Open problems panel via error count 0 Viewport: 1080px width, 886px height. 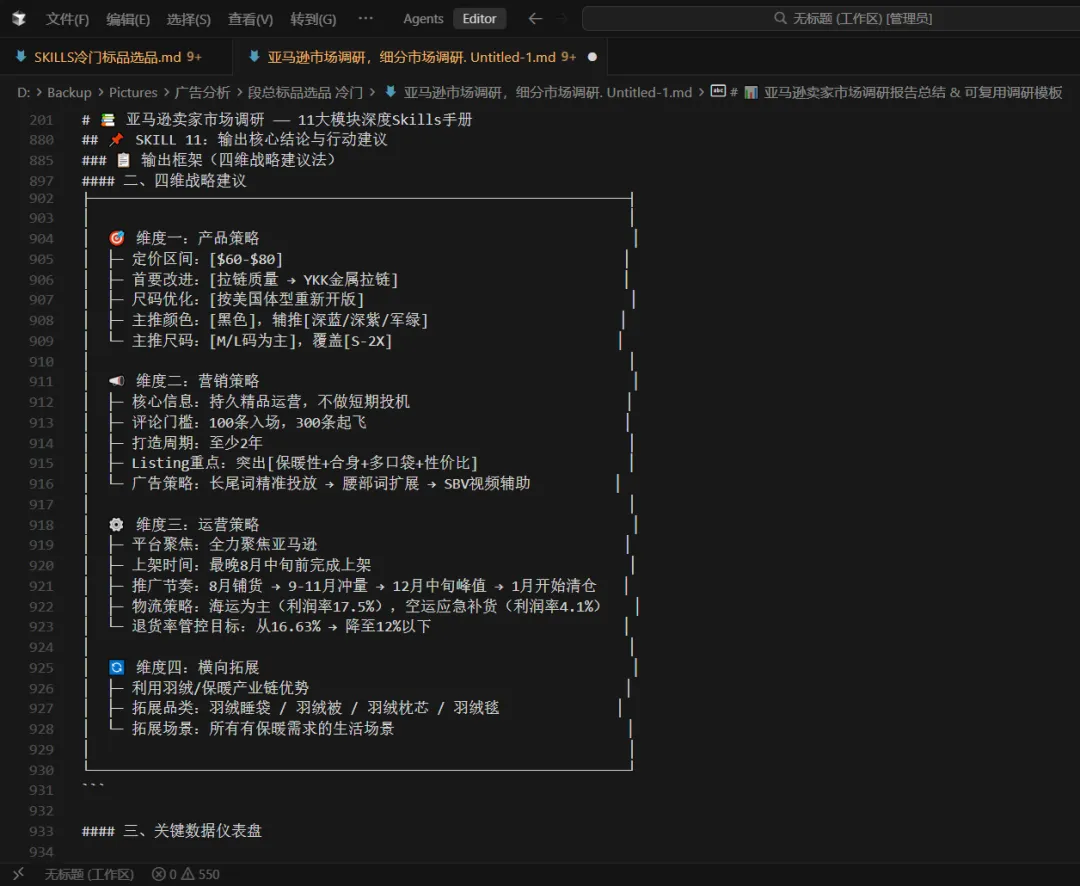point(165,874)
